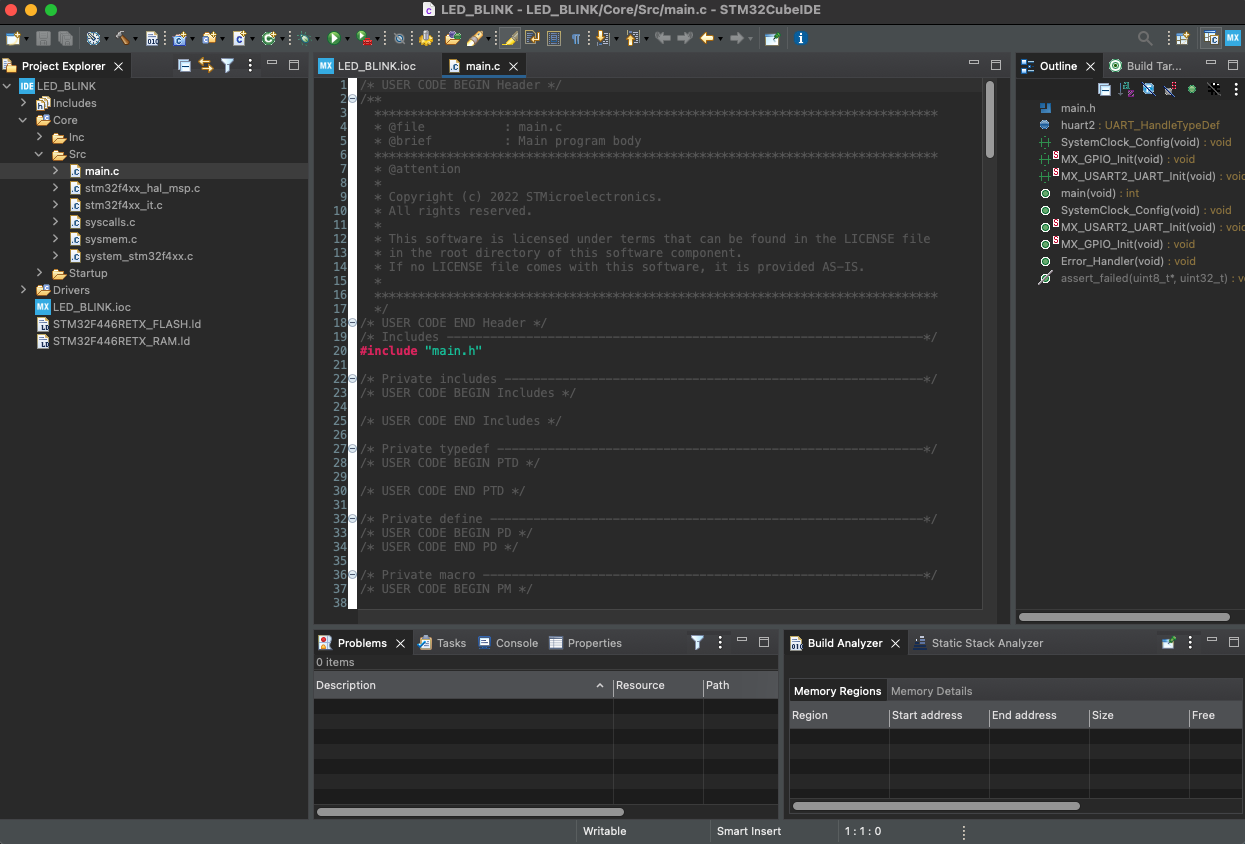Viewport: 1245px width, 844px height.
Task: Sort by the Description column header
Action: tap(462, 685)
